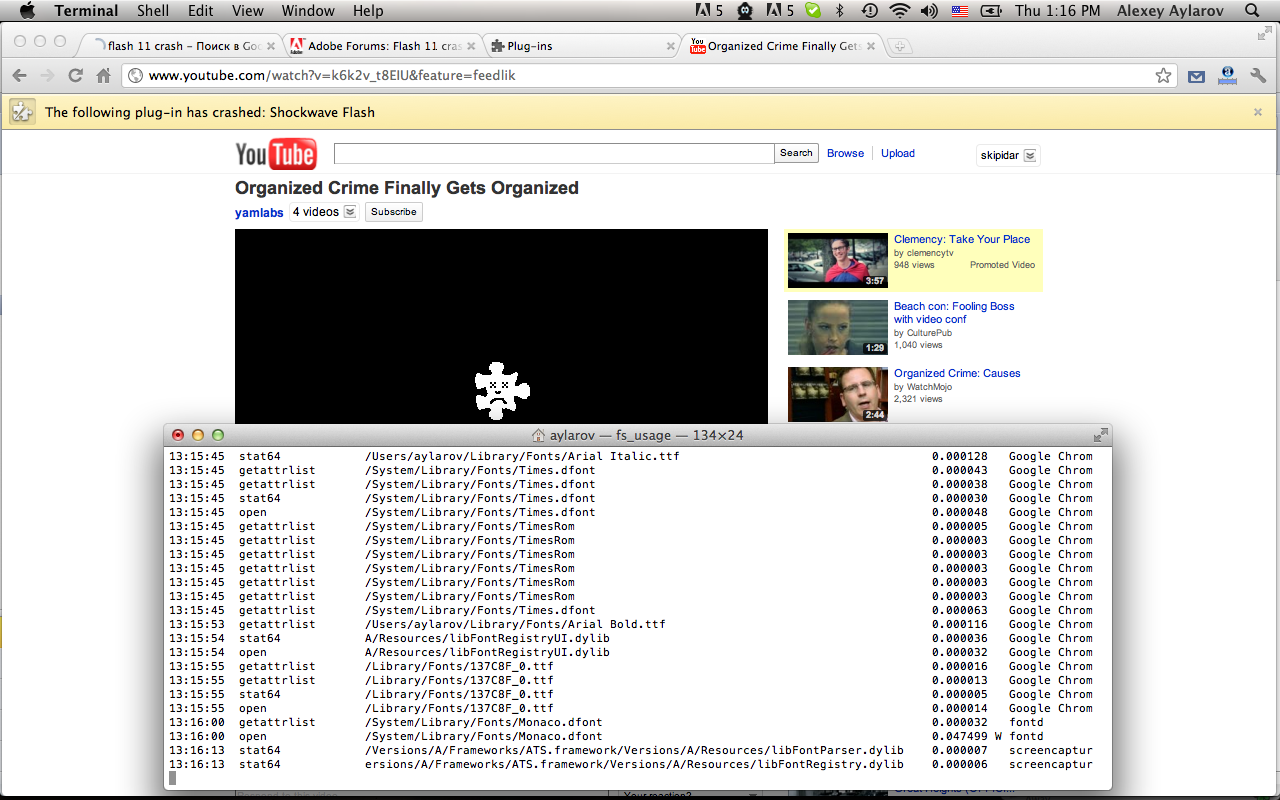1280x800 pixels.
Task: Switch to the flash 11 crash tab
Action: click(x=181, y=46)
